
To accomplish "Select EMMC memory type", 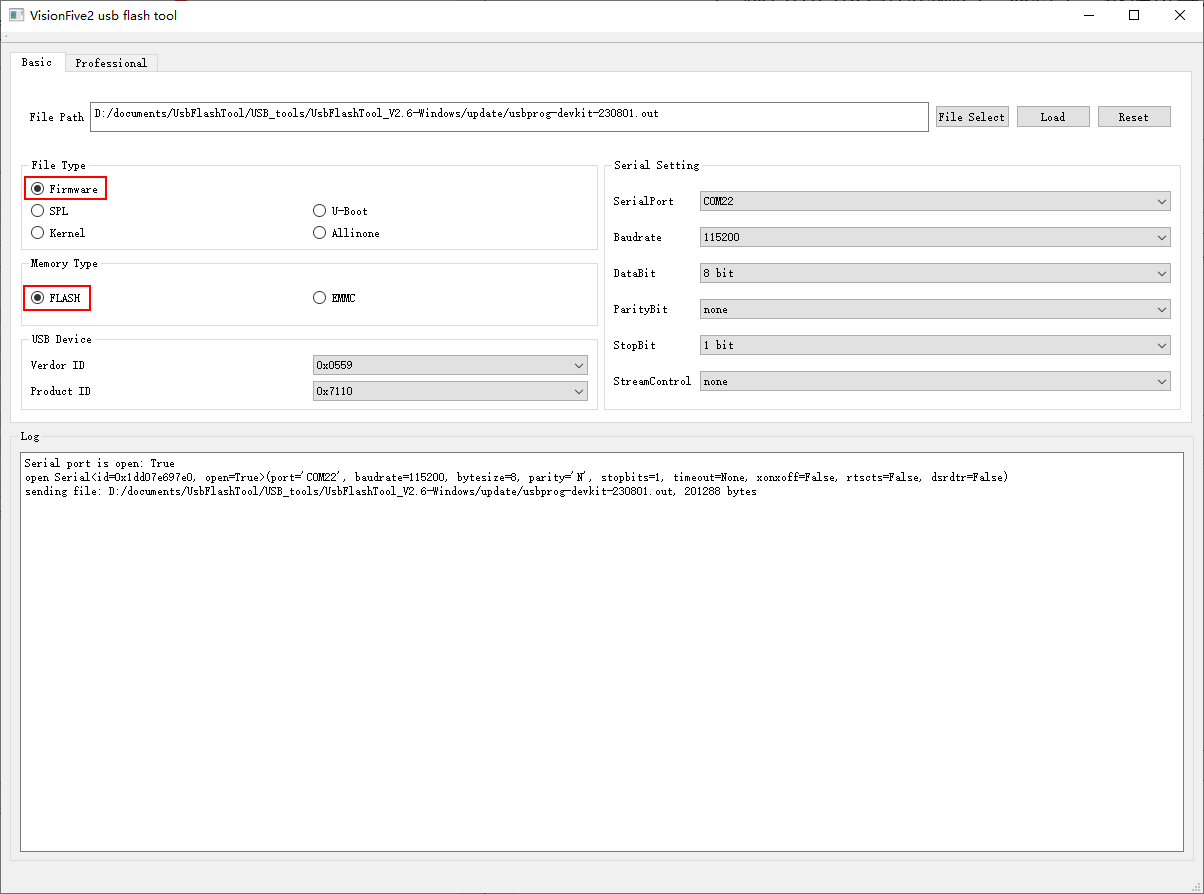I will point(334,298).
